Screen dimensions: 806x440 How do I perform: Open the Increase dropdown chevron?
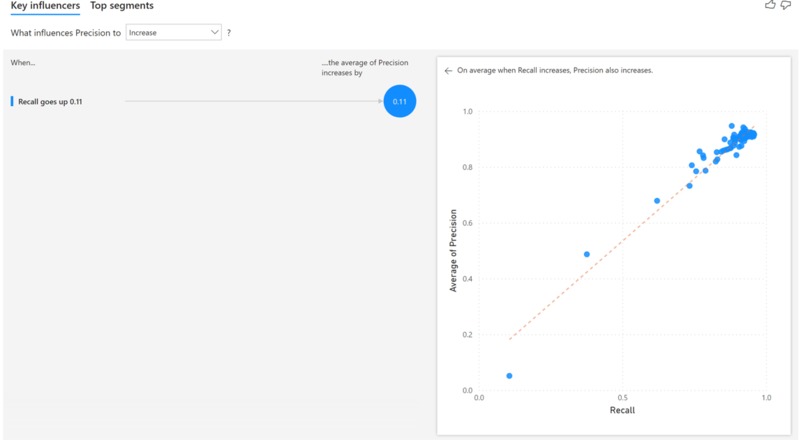point(214,32)
